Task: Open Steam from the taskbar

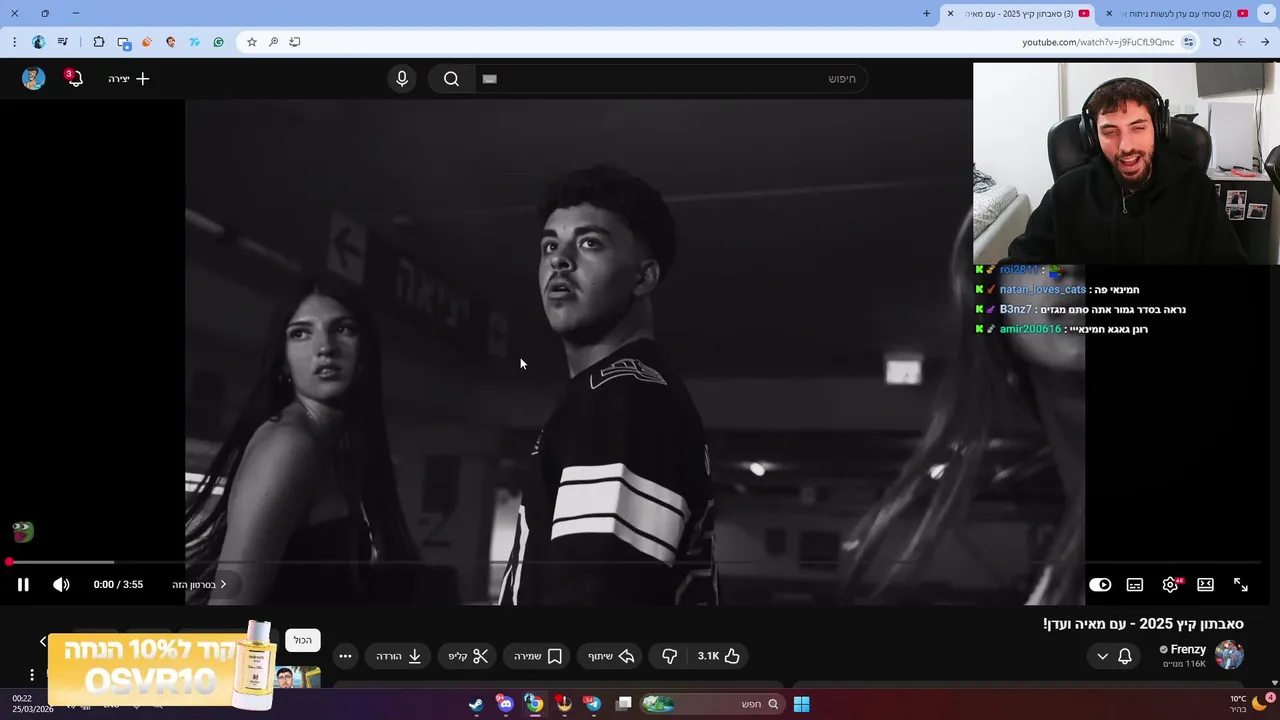Action: (x=476, y=704)
